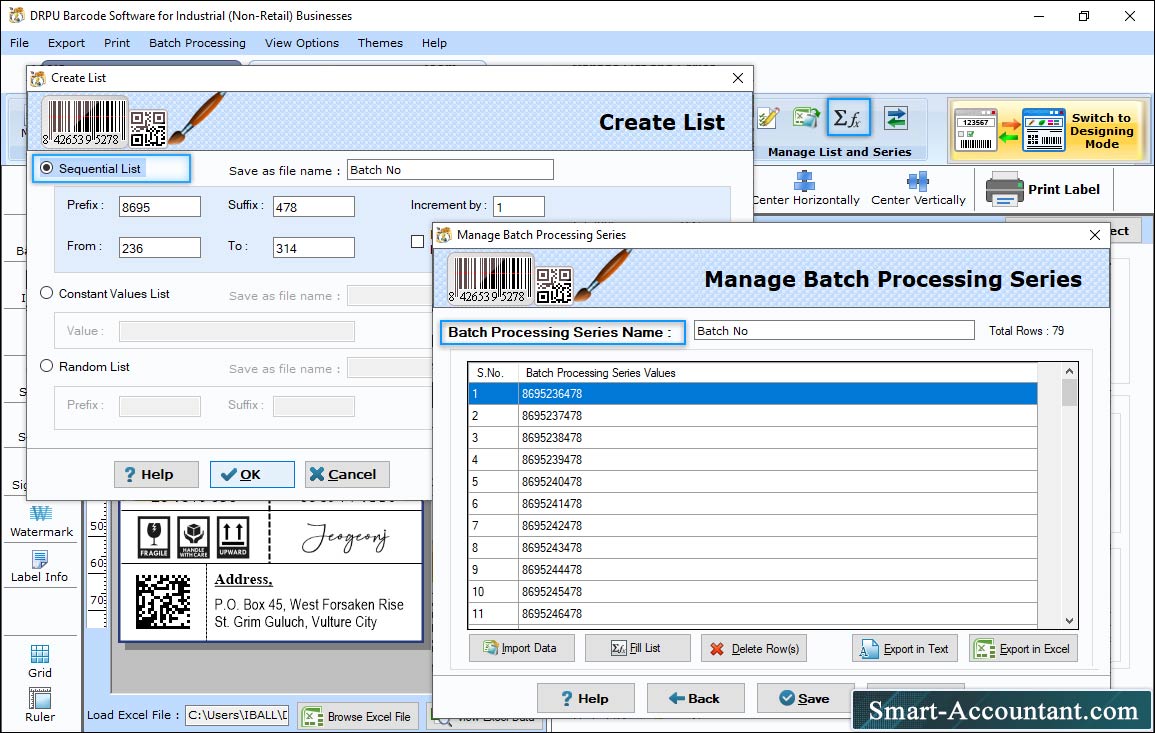Select the Random List radio button
The width and height of the screenshot is (1155, 733).
[46, 366]
